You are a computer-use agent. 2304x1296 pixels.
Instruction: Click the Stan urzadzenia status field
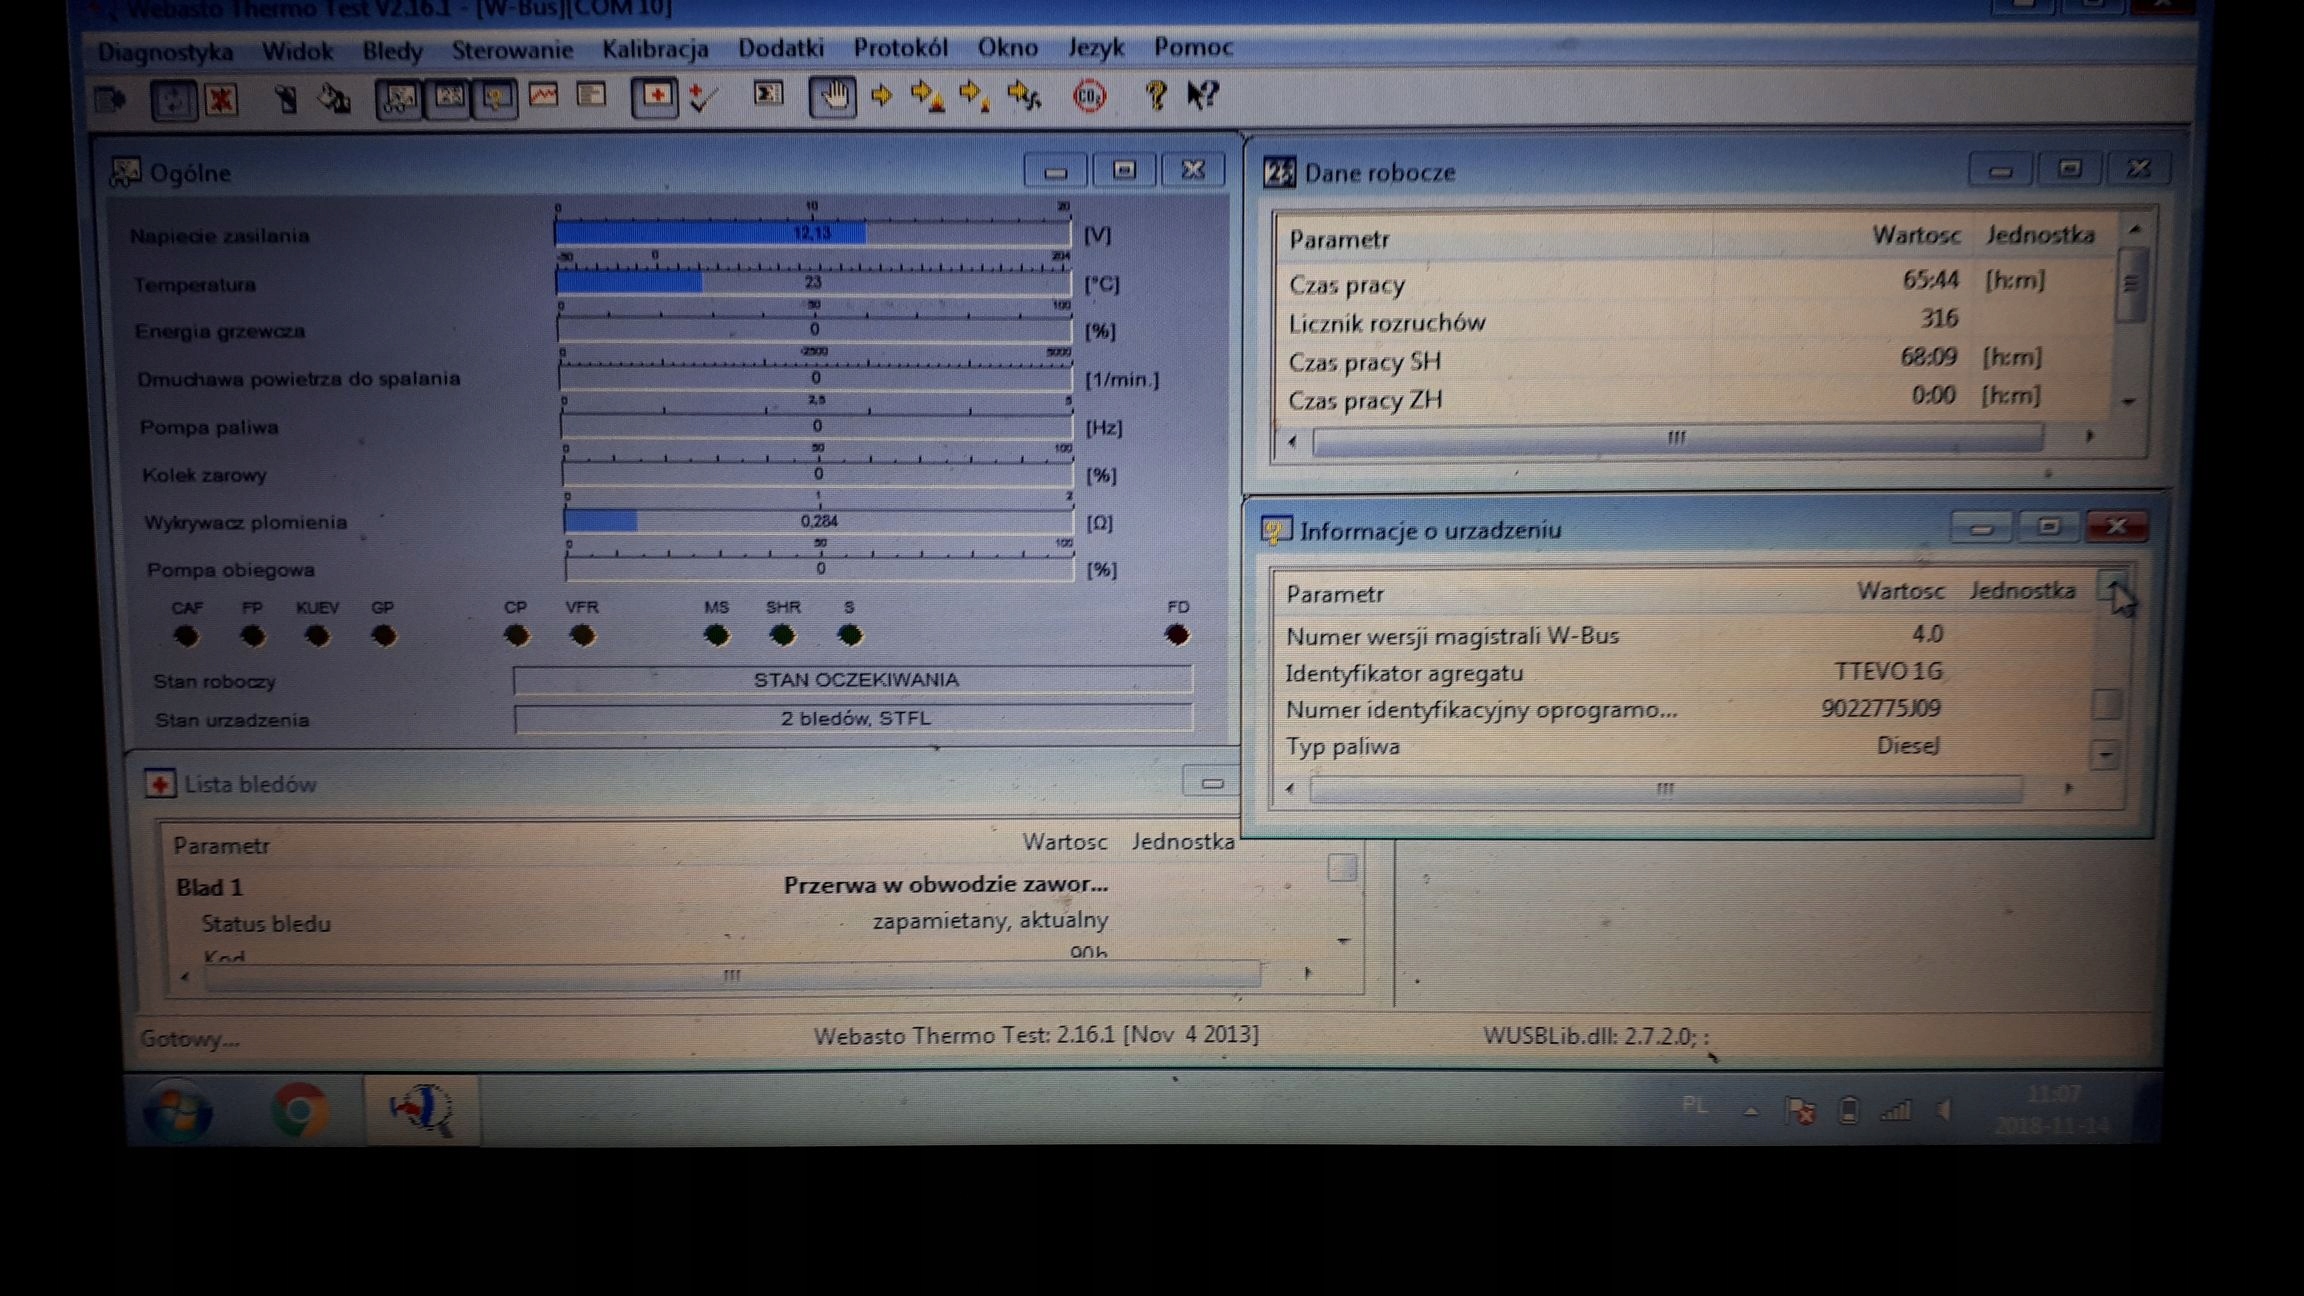coord(853,719)
